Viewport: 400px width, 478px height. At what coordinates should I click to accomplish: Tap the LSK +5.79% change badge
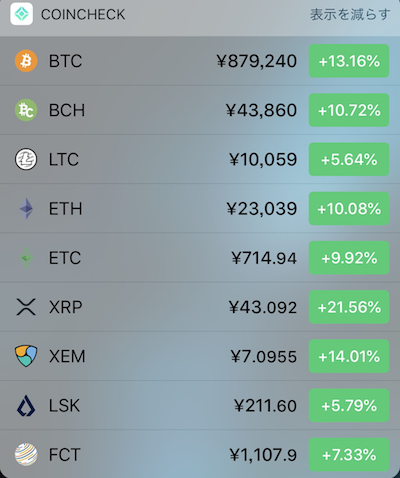(349, 405)
